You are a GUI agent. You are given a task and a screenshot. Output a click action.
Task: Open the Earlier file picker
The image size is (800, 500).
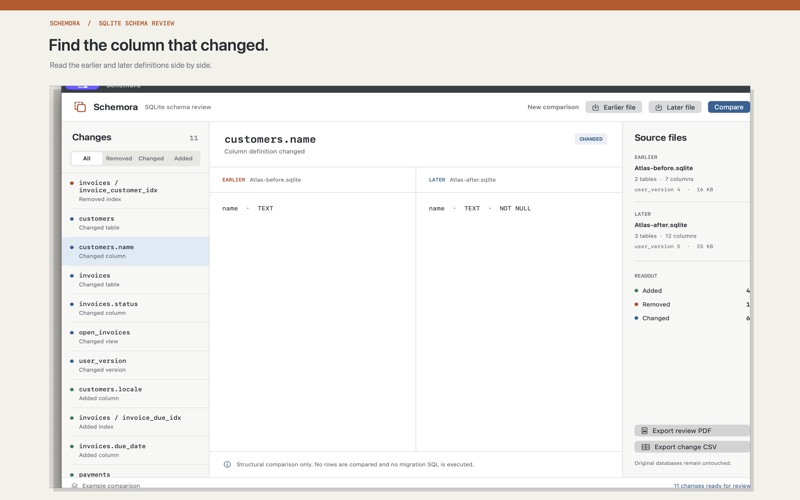614,107
